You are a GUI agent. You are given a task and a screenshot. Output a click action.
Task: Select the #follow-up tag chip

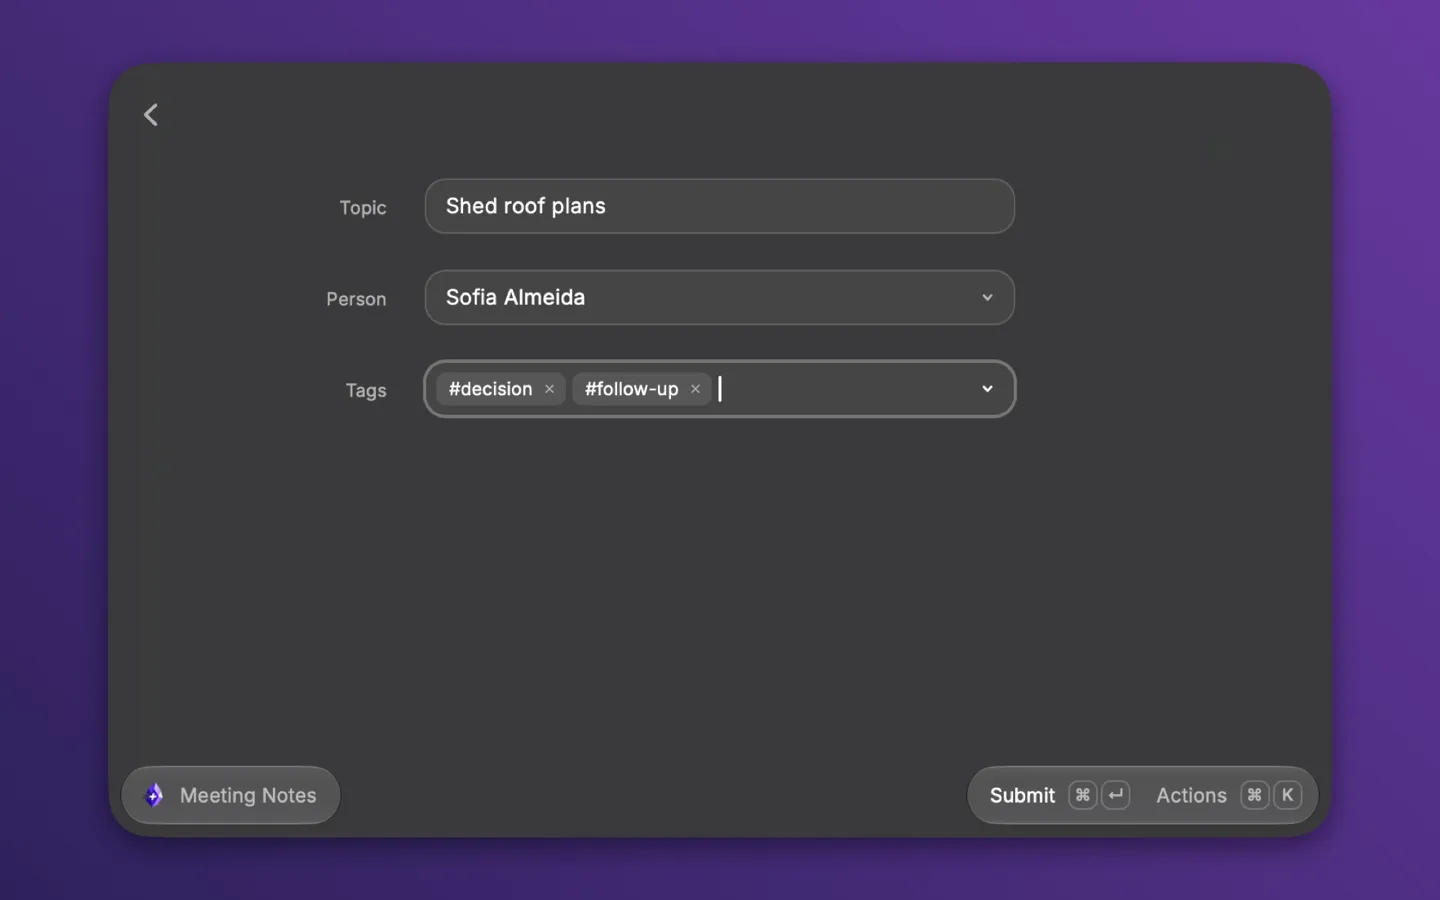tap(642, 389)
